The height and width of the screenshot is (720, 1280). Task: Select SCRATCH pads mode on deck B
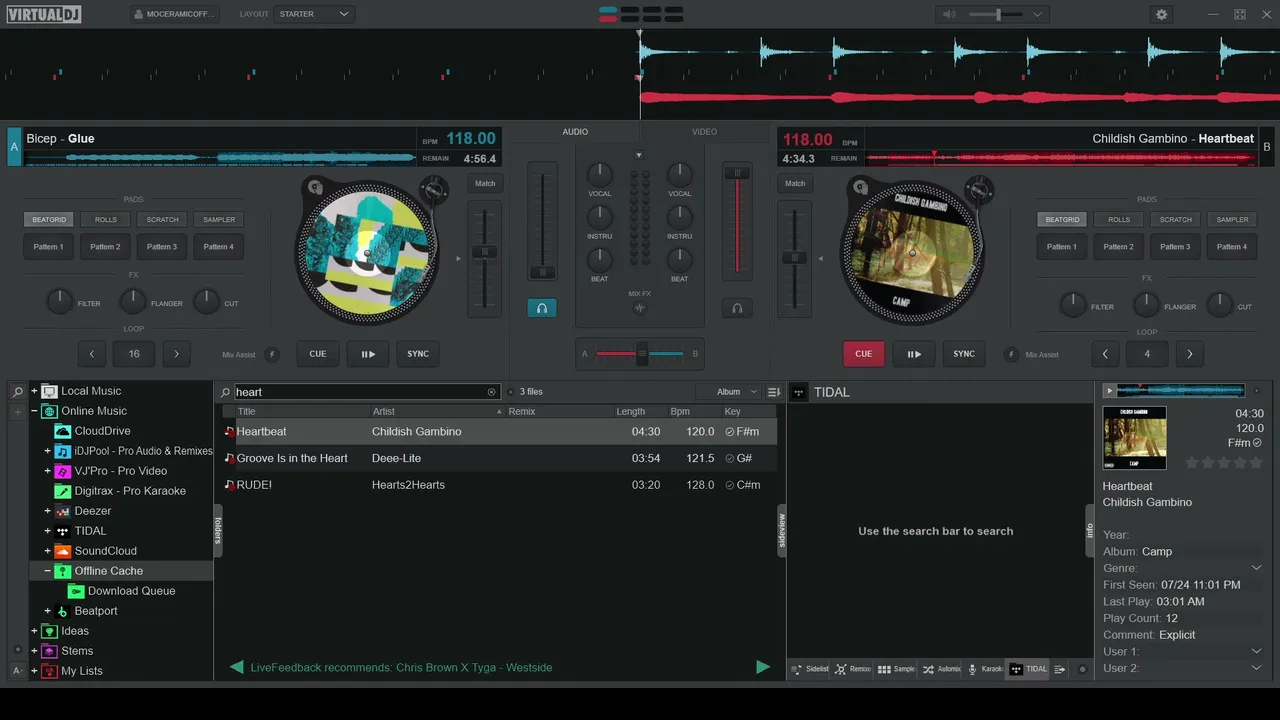(1176, 219)
